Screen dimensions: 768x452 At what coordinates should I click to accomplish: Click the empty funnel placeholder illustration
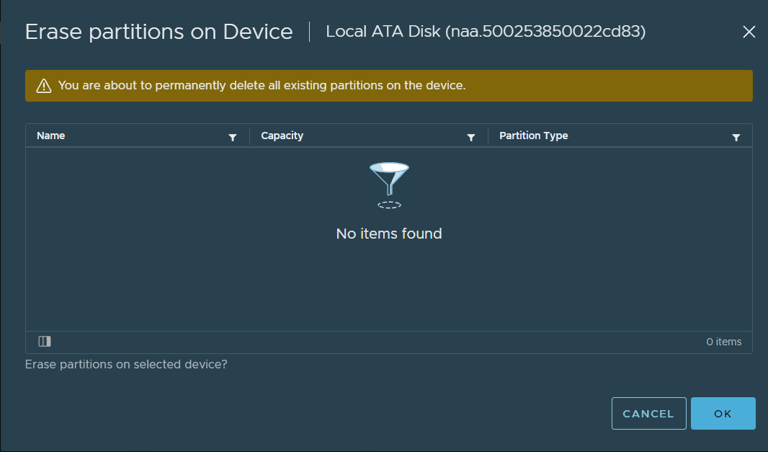[x=389, y=185]
